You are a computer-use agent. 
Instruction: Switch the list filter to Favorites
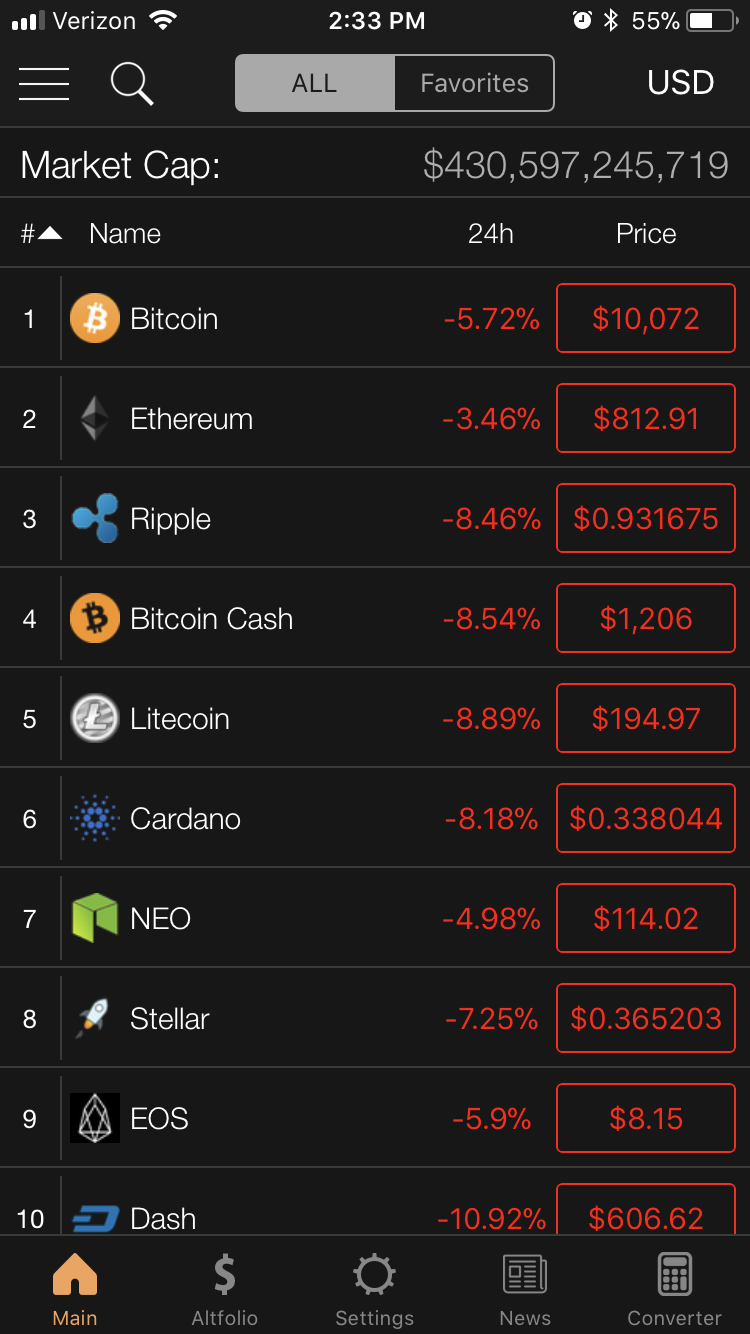coord(474,83)
